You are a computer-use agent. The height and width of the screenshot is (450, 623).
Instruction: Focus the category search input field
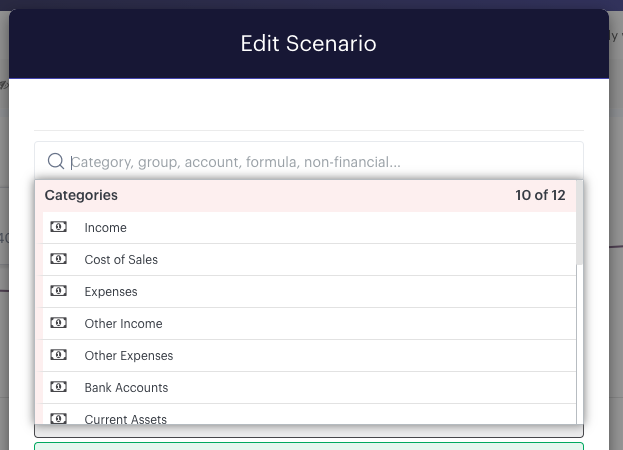coord(309,162)
